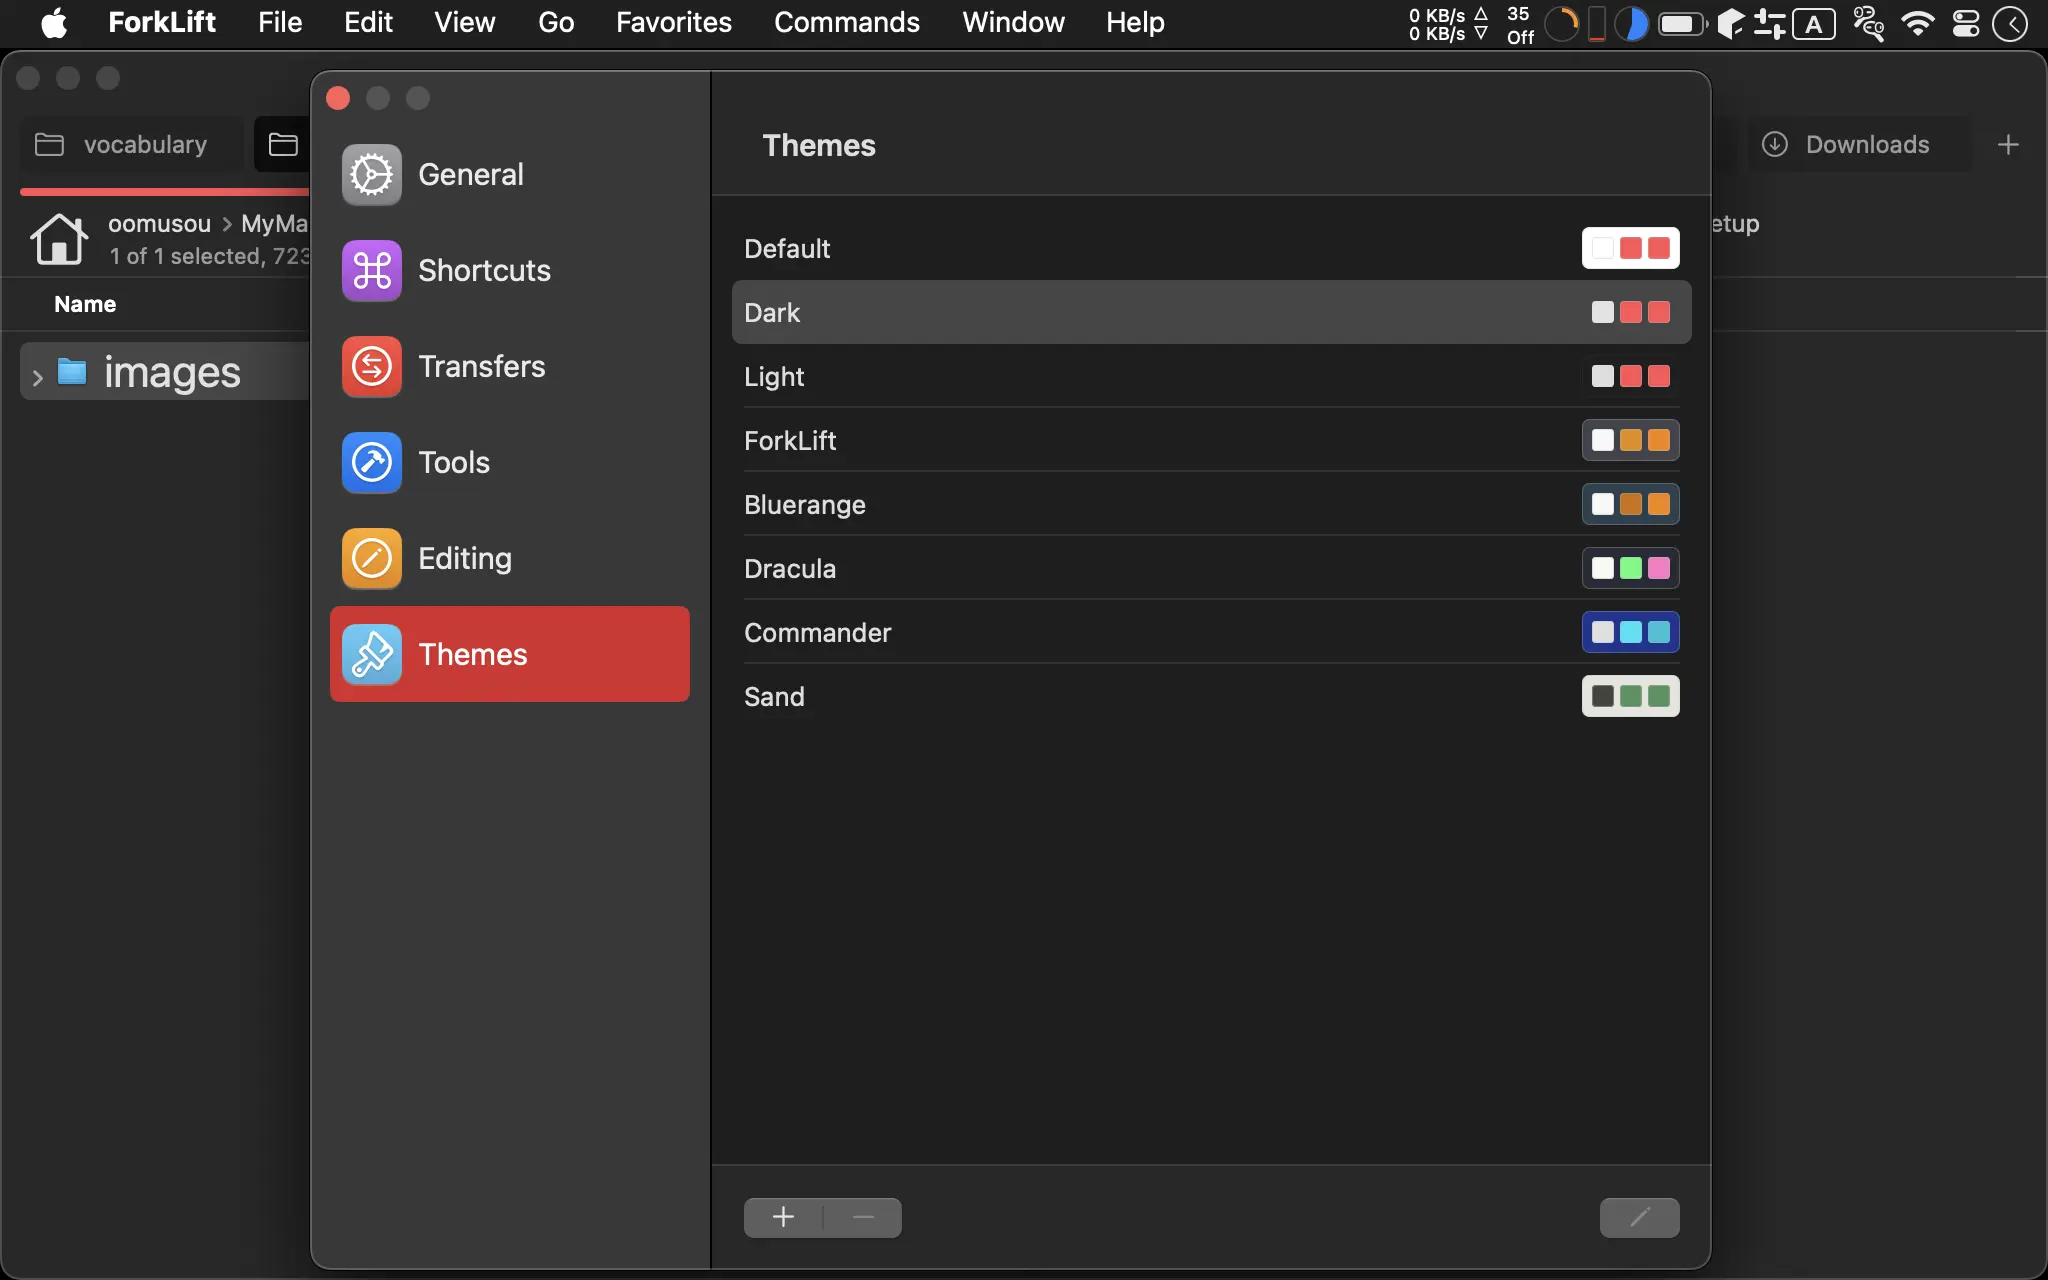Click the Commander theme color swatch
The image size is (2048, 1280).
(1630, 632)
